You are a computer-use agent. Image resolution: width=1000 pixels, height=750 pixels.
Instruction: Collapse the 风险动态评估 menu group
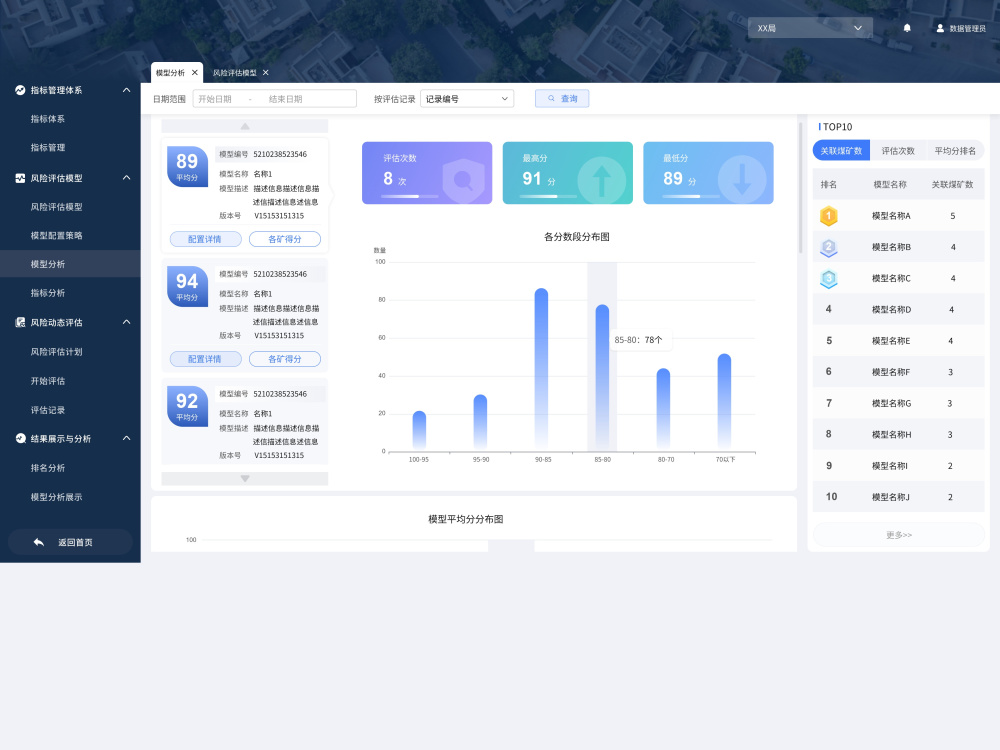(x=126, y=322)
